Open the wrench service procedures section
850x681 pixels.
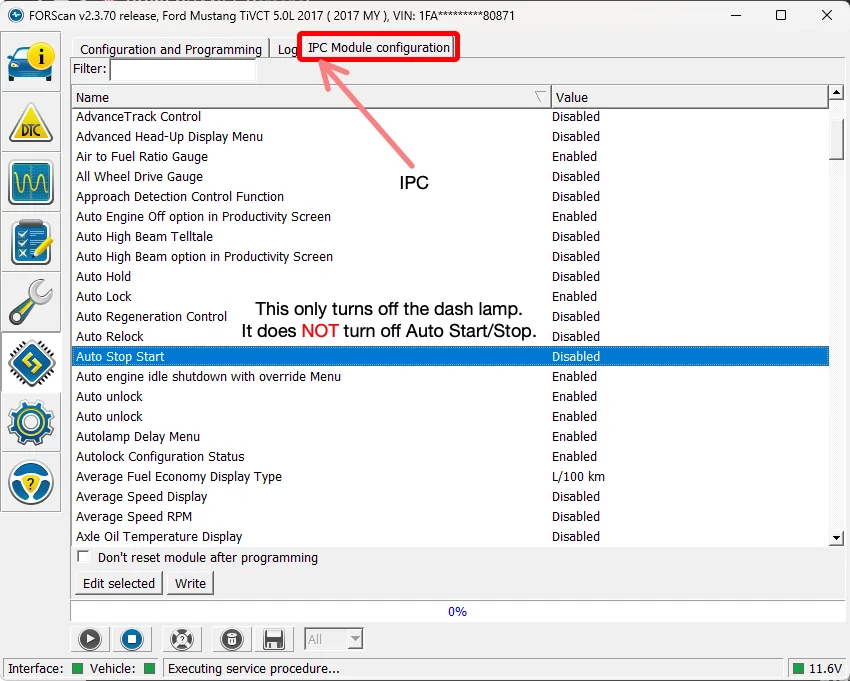[x=31, y=302]
